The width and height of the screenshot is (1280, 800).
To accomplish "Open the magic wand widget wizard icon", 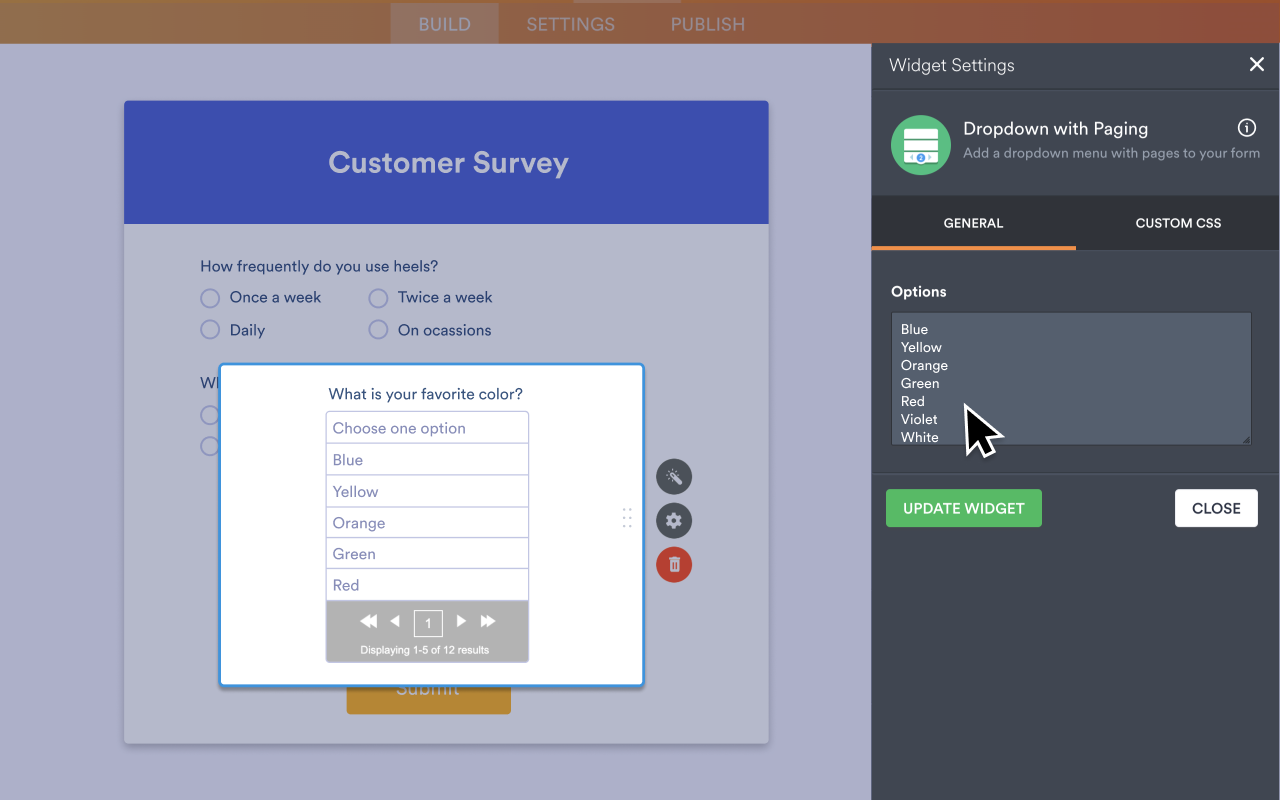I will [x=673, y=477].
